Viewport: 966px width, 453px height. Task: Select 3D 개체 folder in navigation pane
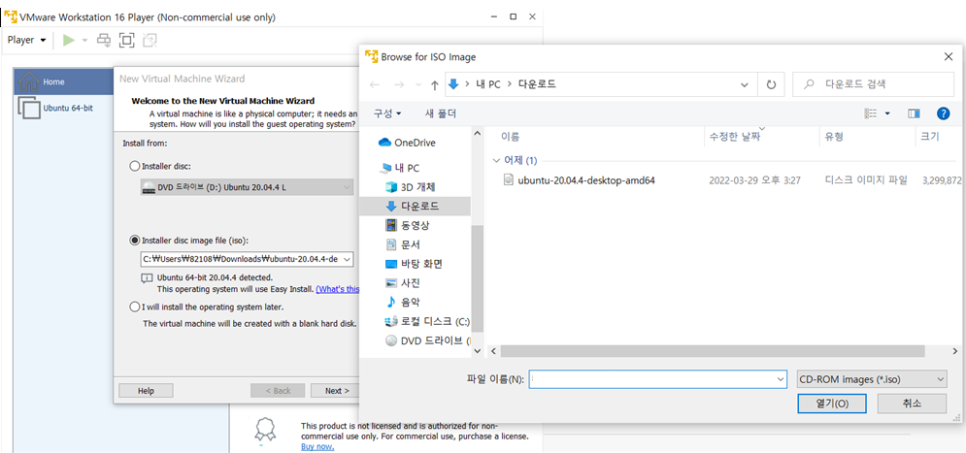410,187
